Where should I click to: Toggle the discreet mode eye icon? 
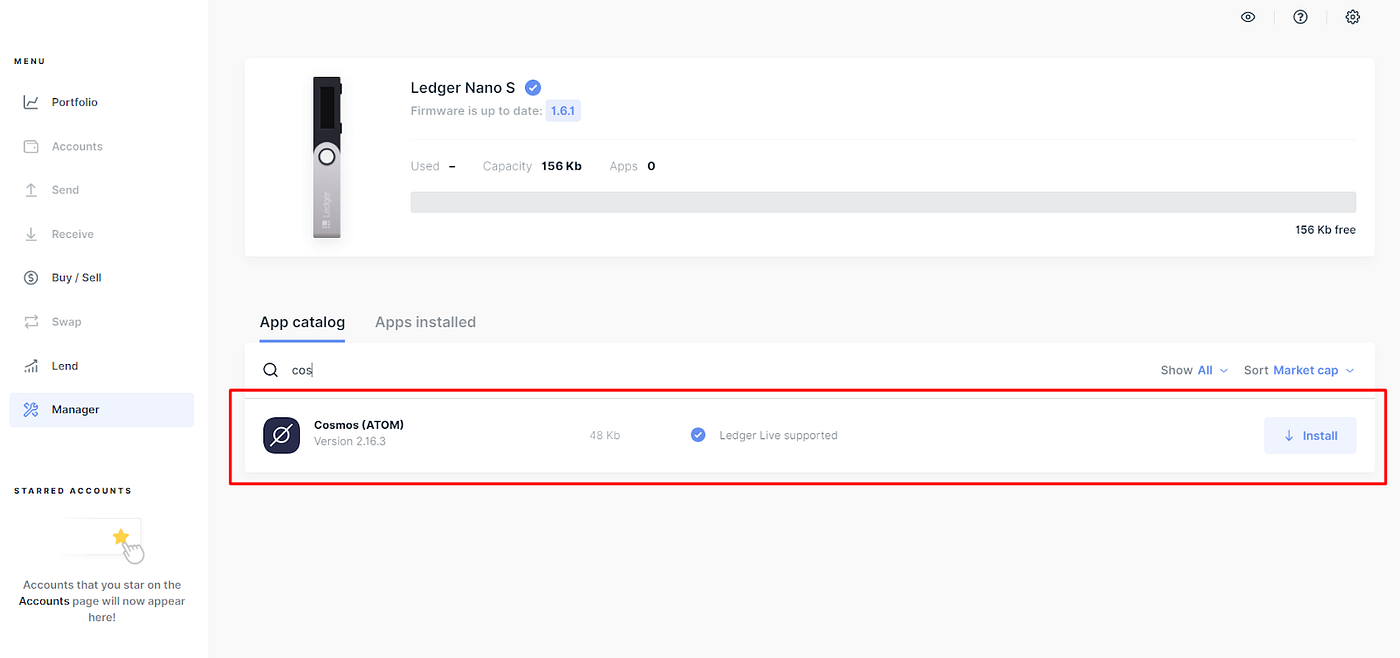[x=1248, y=17]
